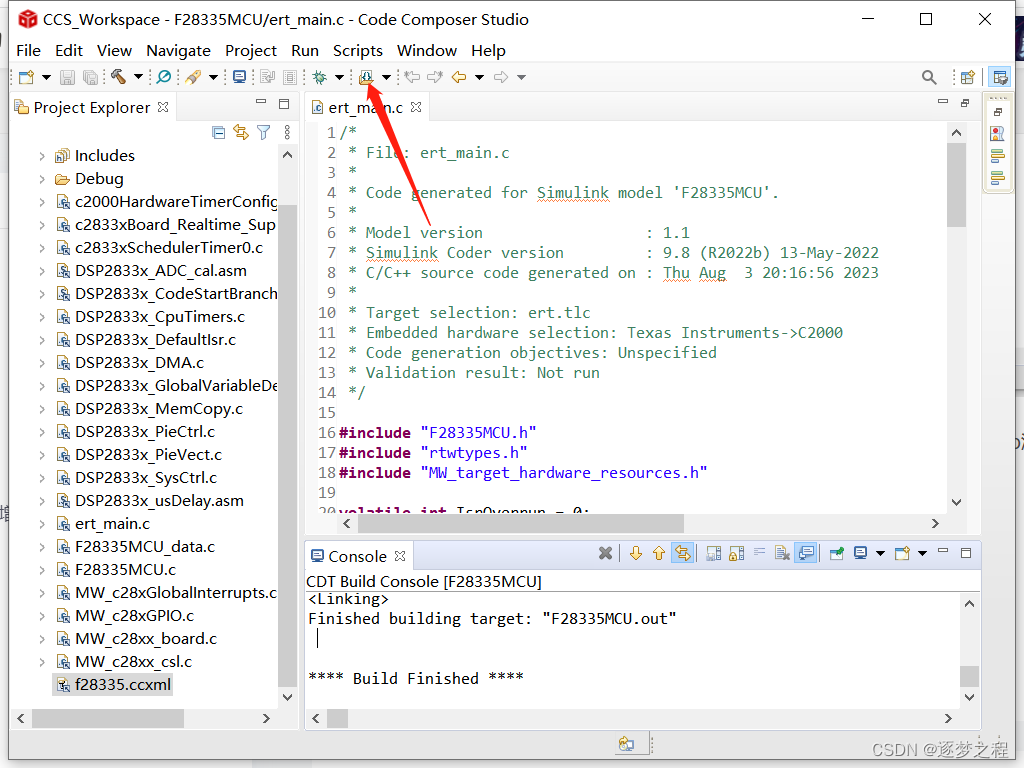Open the dropdown next to the build hammer icon
The image size is (1024, 768).
pyautogui.click(x=138, y=76)
